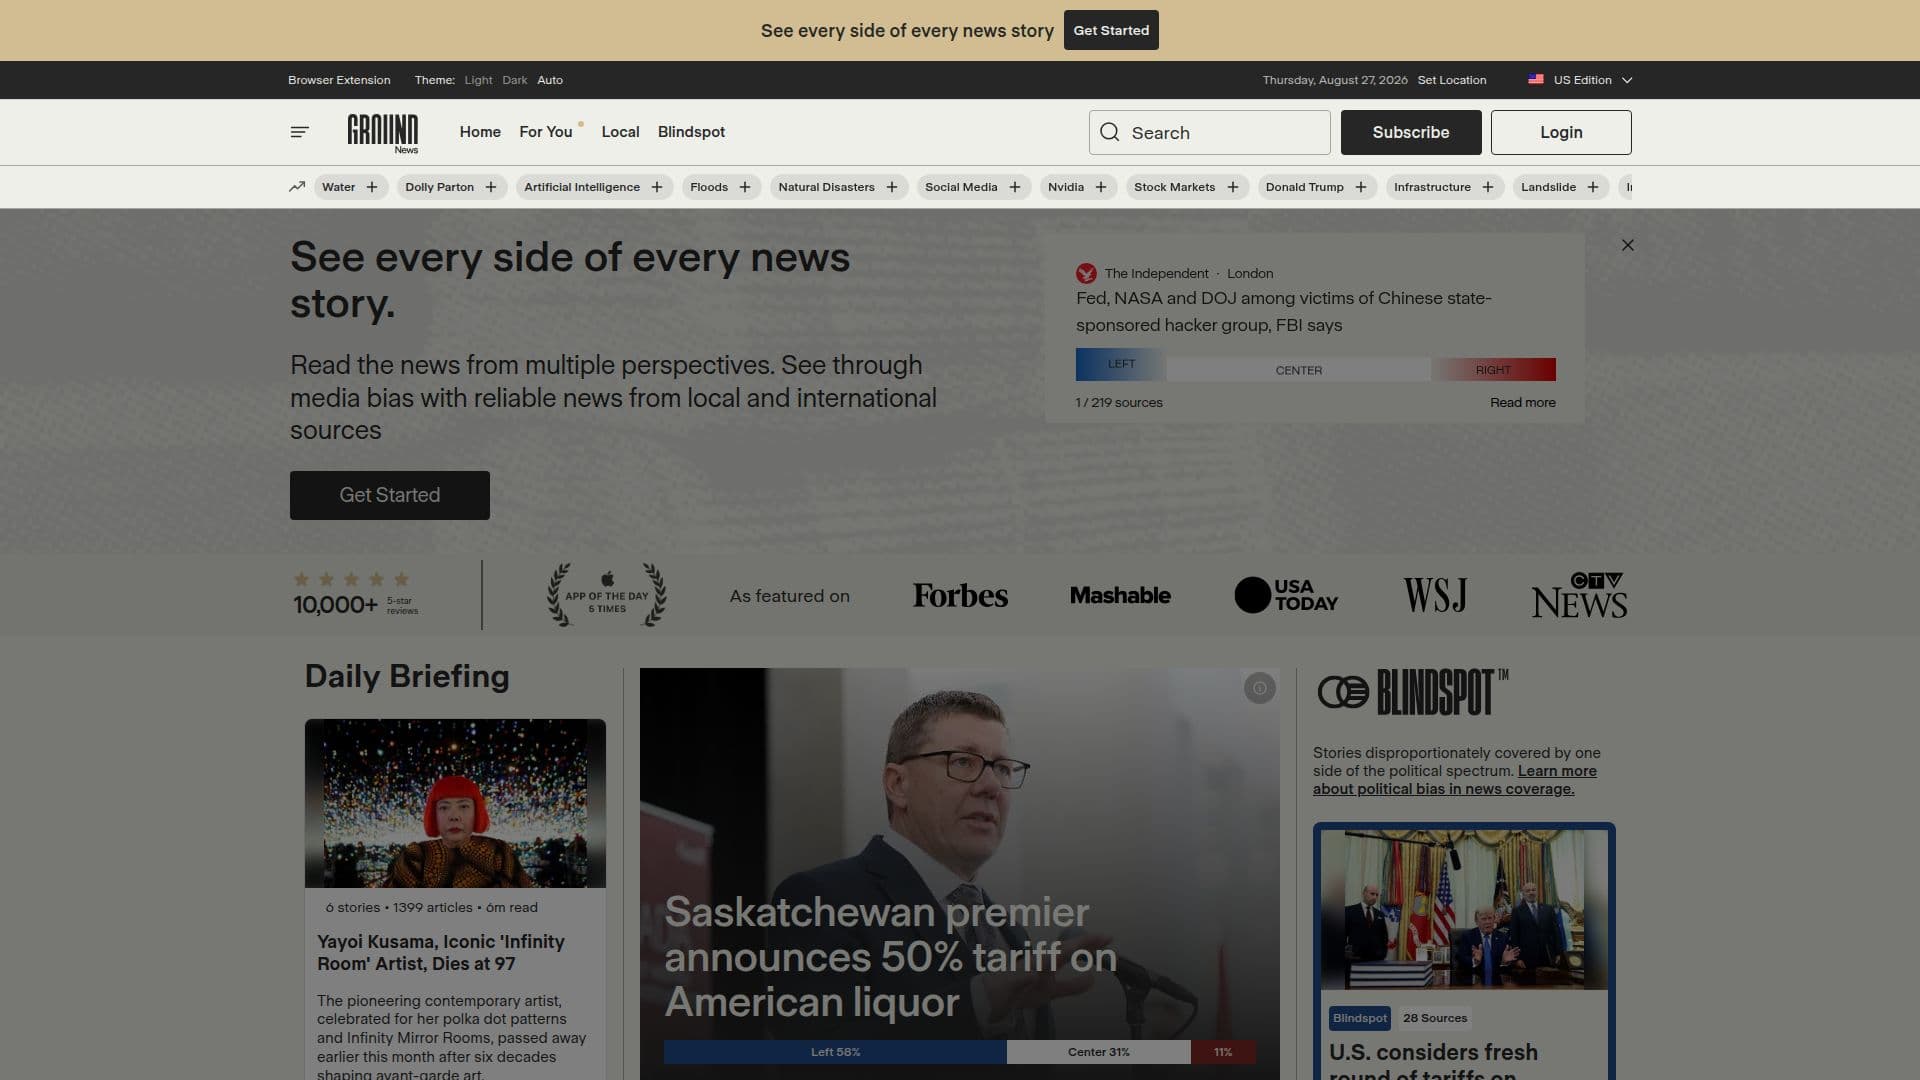Open the hamburger menu icon

click(x=299, y=132)
